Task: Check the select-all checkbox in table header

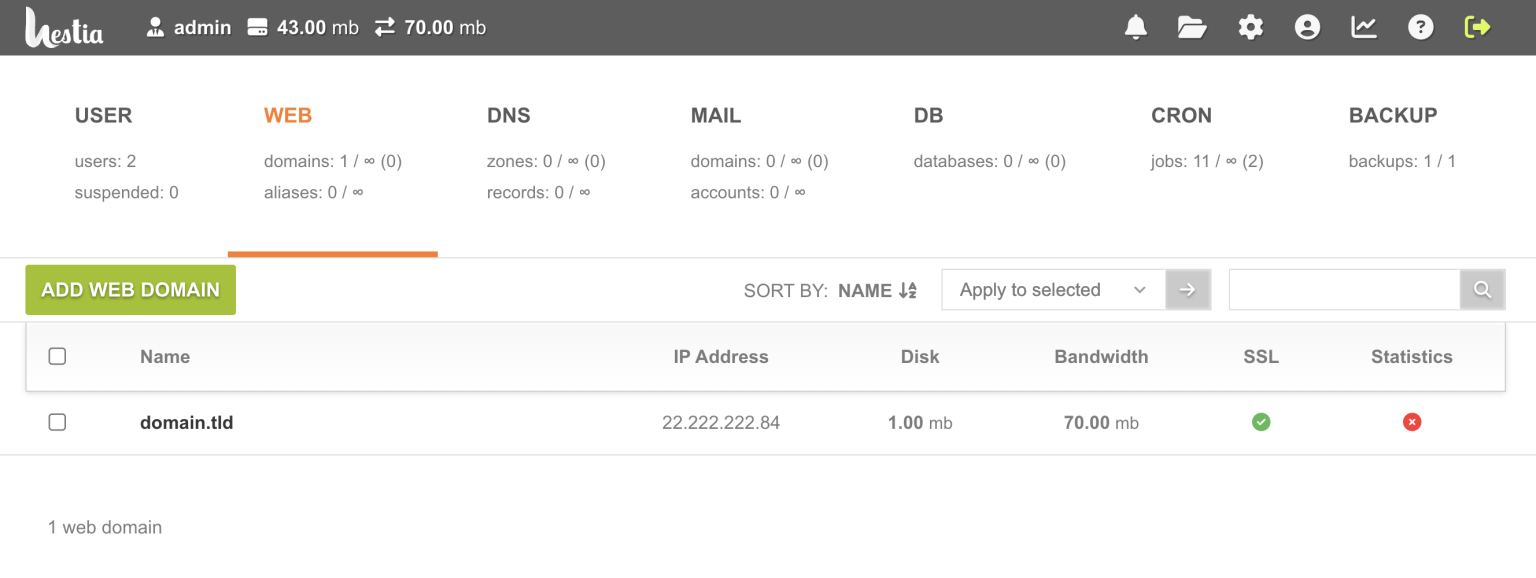Action: (57, 355)
